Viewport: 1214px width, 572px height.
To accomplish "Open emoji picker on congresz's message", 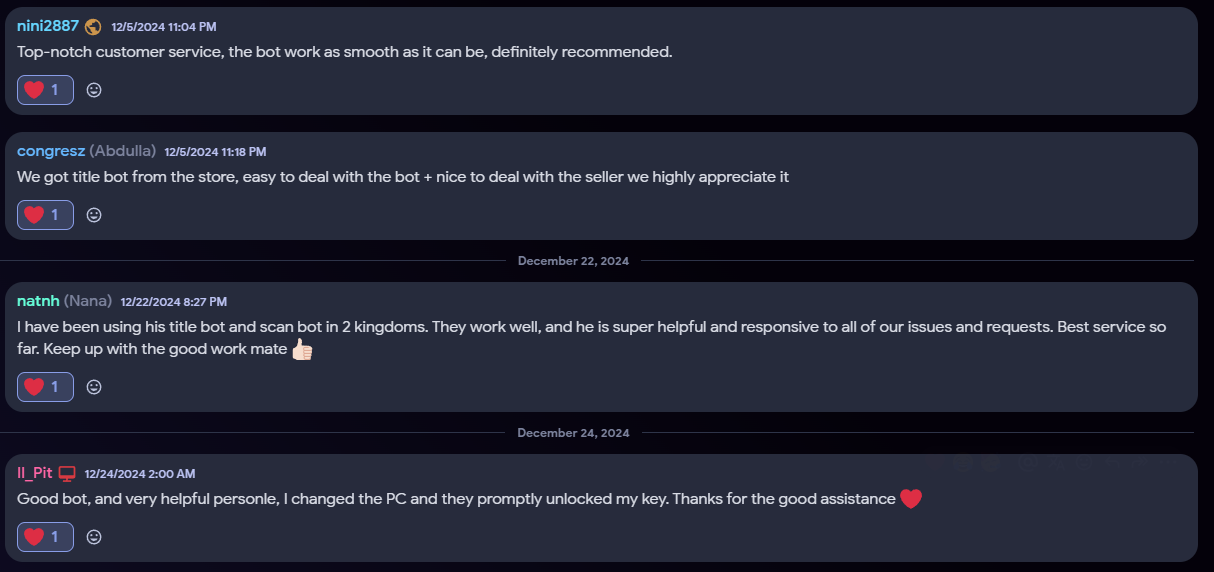I will (94, 215).
